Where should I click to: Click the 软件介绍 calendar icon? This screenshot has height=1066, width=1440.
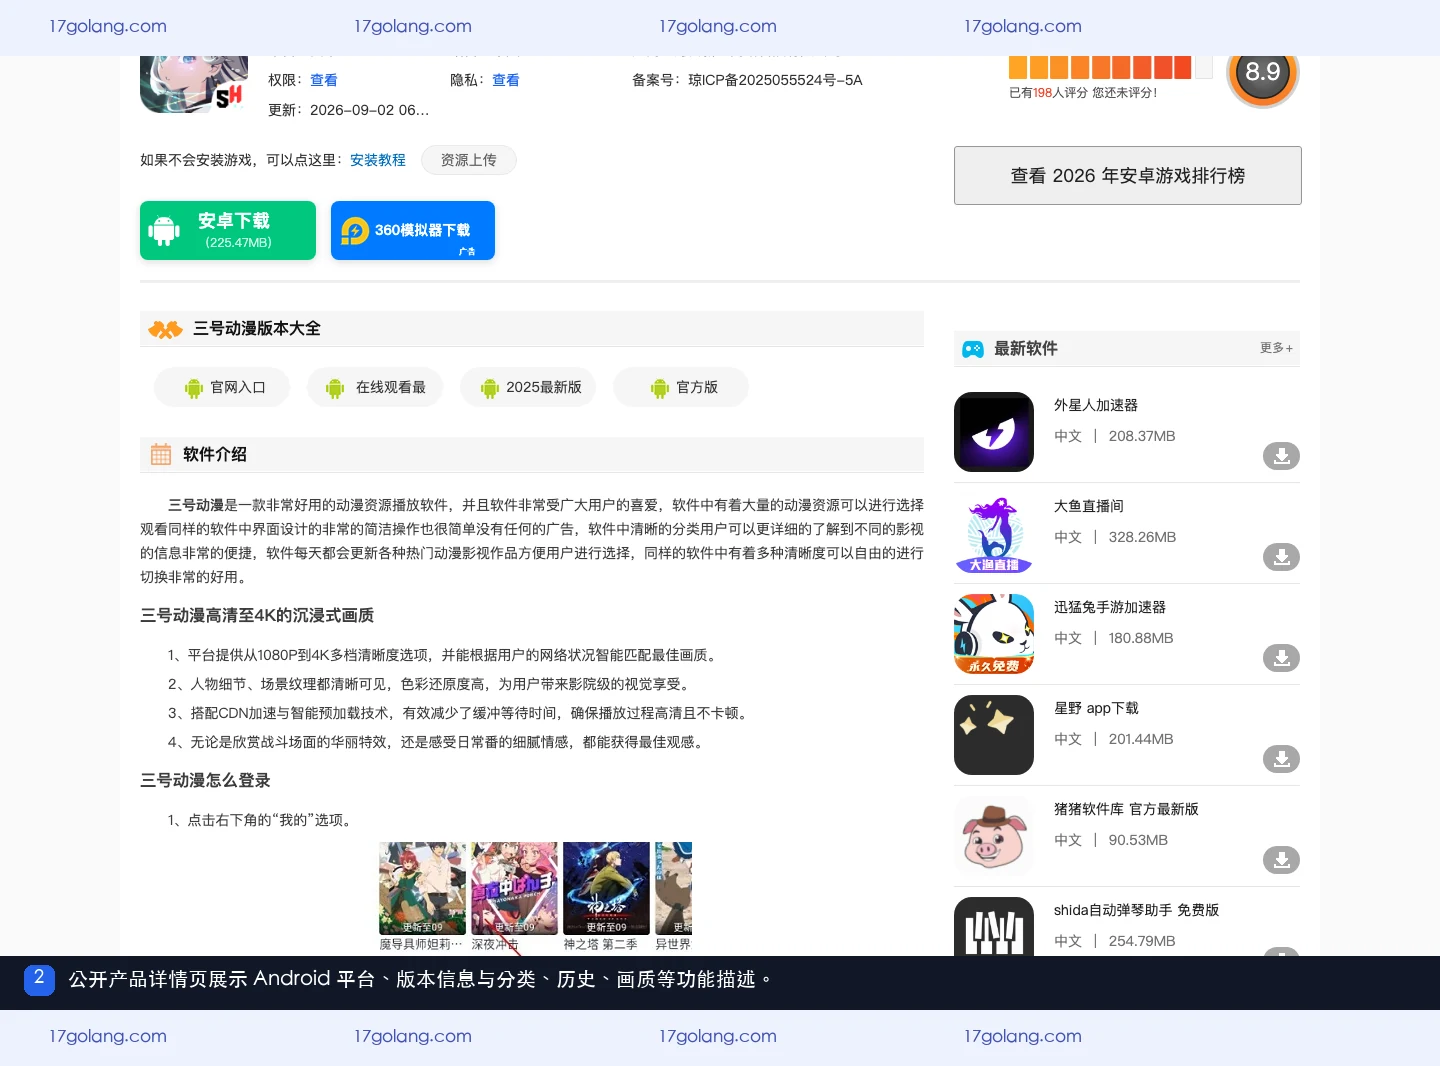161,454
